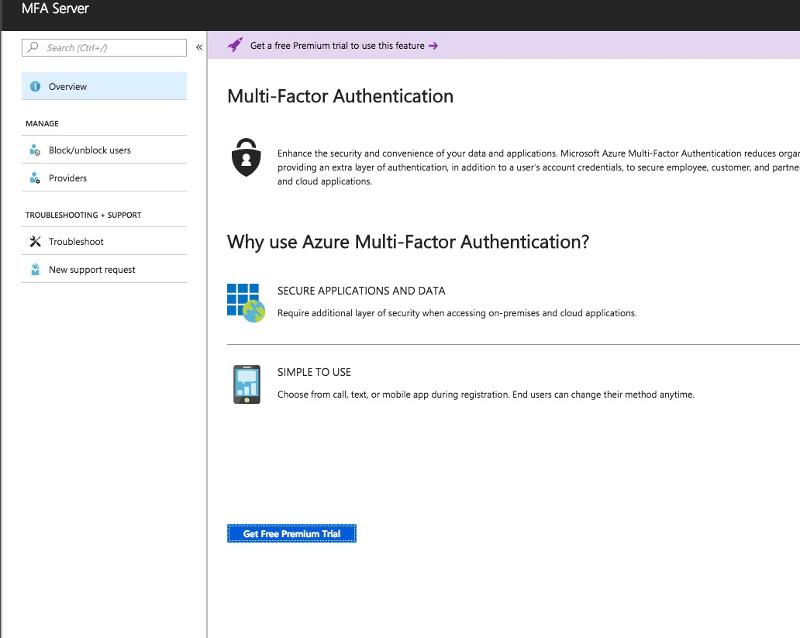Click 'SECURE APPLICATIONS AND DATA' text
Screen dimensions: 800x638
(361, 291)
